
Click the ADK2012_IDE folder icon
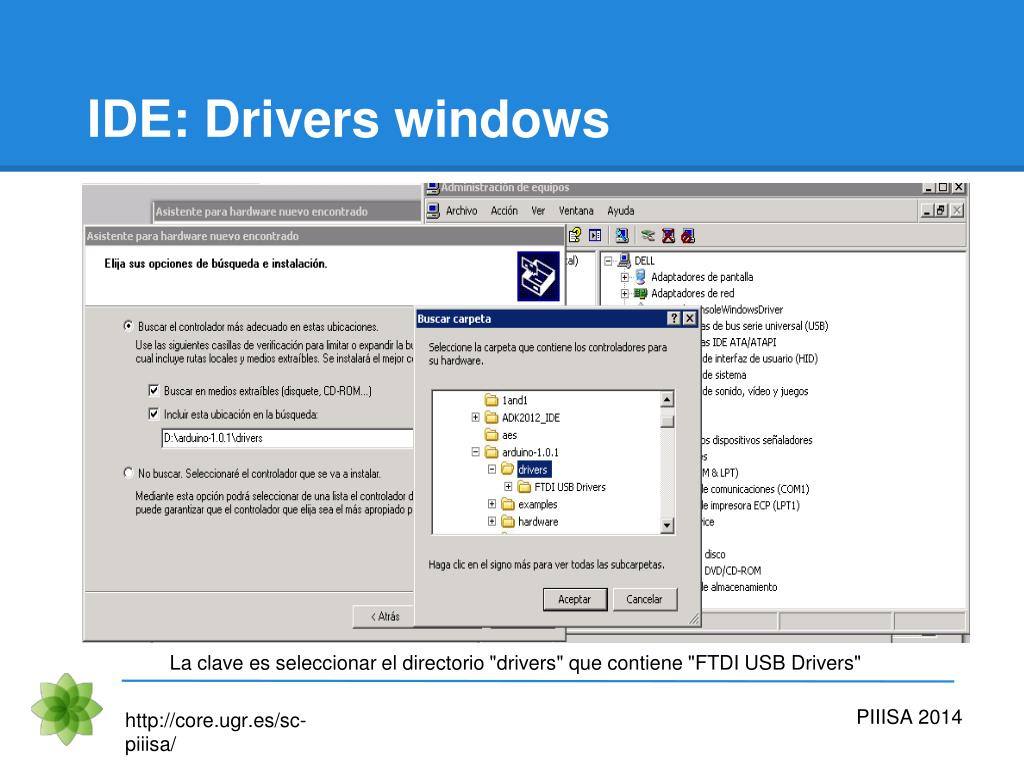tap(492, 417)
